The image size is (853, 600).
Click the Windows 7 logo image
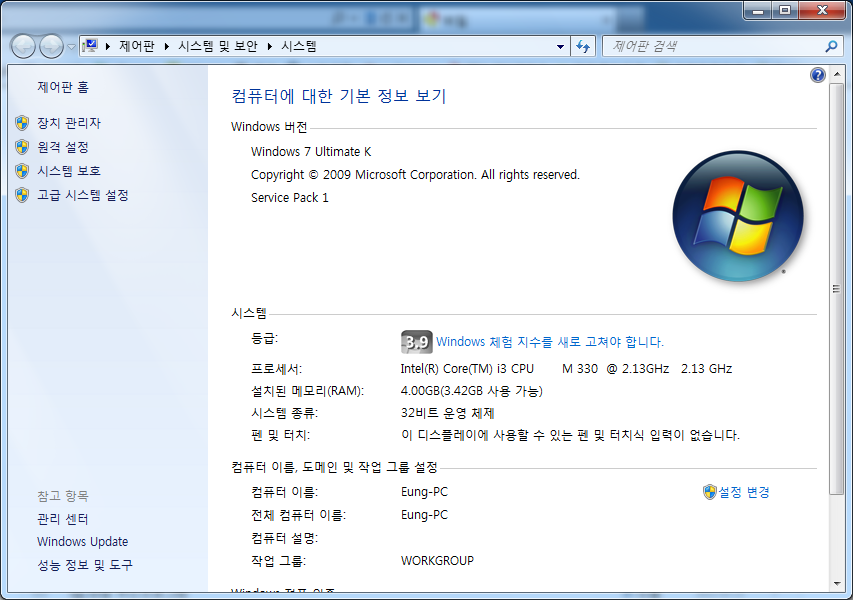(x=738, y=217)
